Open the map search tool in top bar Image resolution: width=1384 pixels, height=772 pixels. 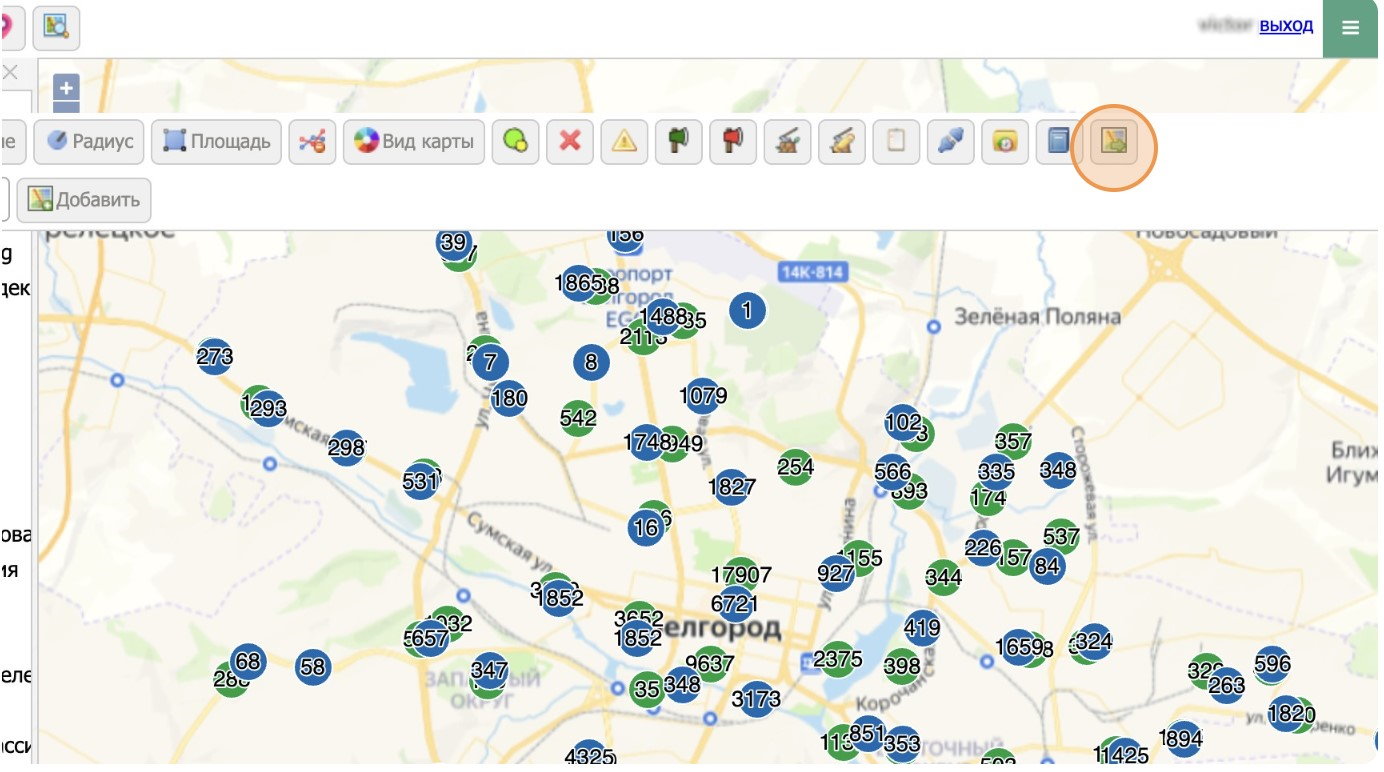pyautogui.click(x=56, y=28)
